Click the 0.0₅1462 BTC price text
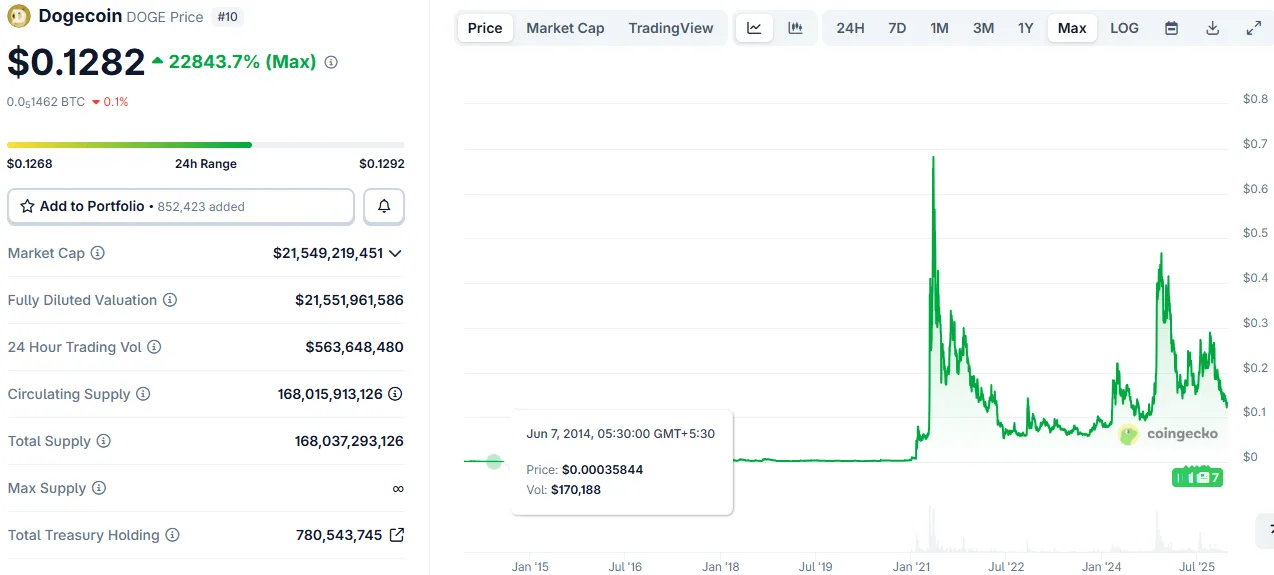Viewport: 1274px width, 575px height. click(x=46, y=102)
